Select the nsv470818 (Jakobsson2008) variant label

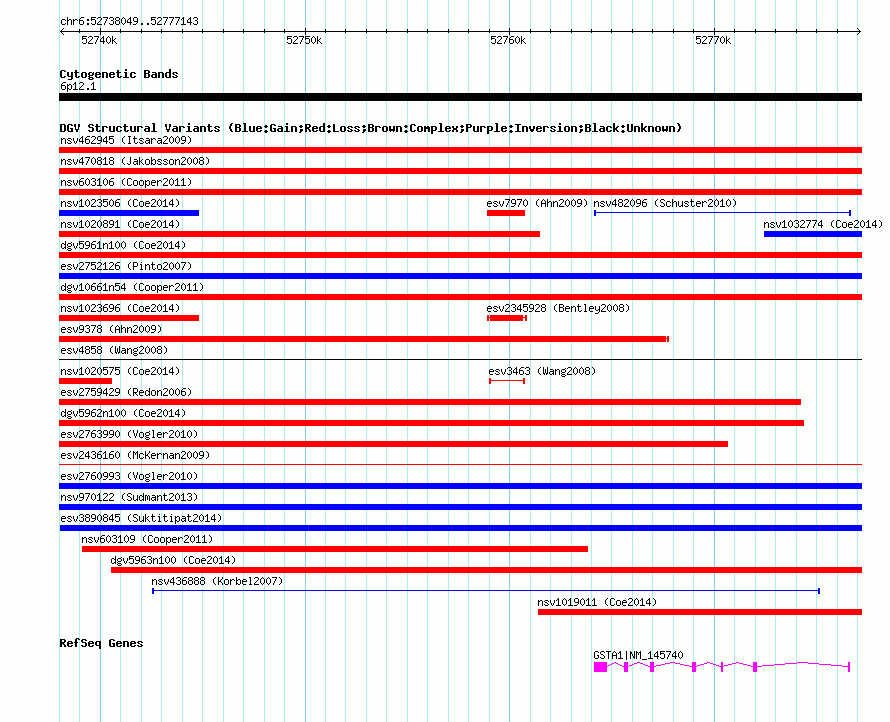click(135, 161)
